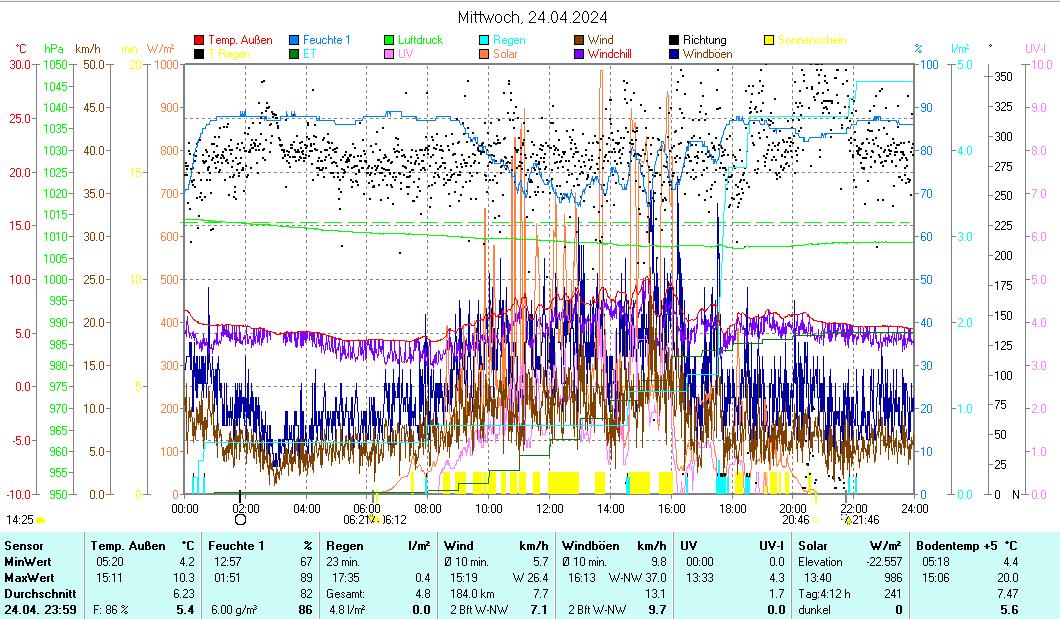This screenshot has width=1060, height=619.
Task: Click the 12:00 time axis label
Action: 549,508
